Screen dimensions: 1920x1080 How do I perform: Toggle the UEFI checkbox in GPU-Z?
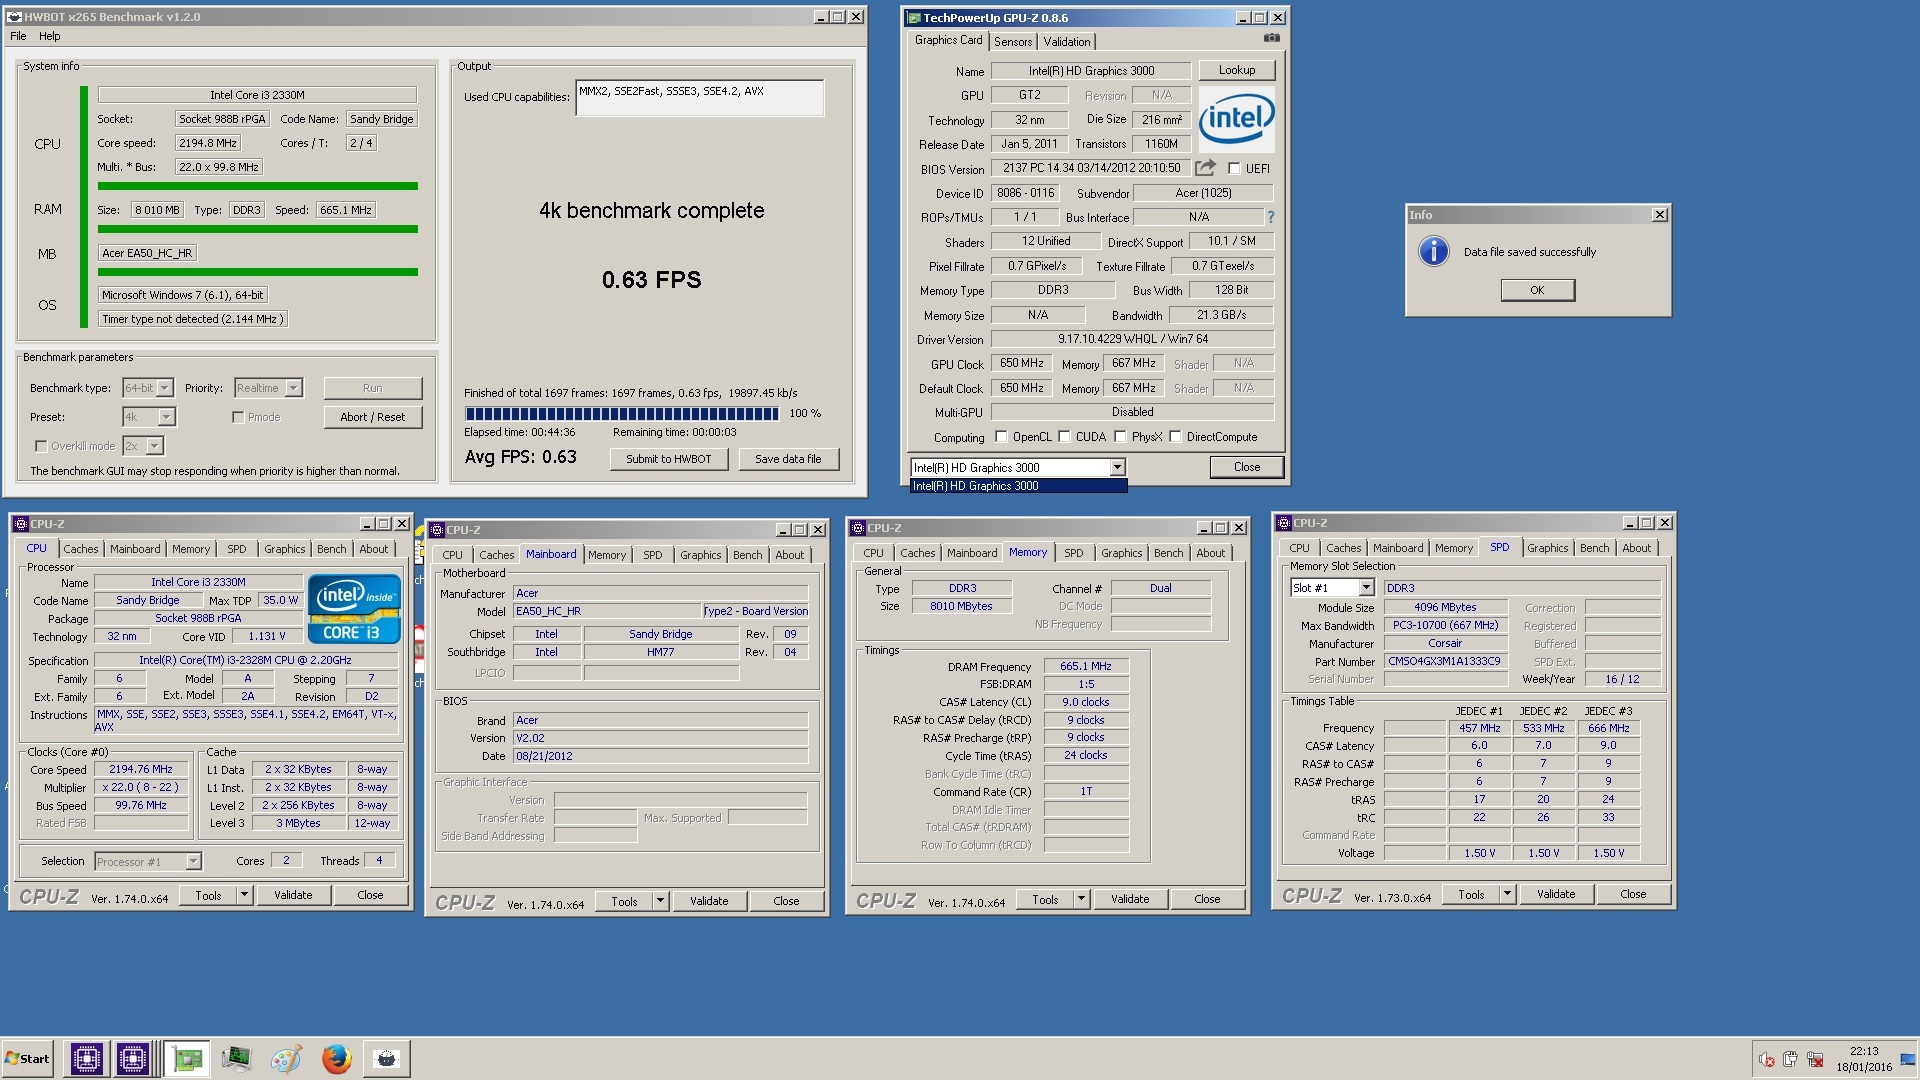pyautogui.click(x=1234, y=169)
